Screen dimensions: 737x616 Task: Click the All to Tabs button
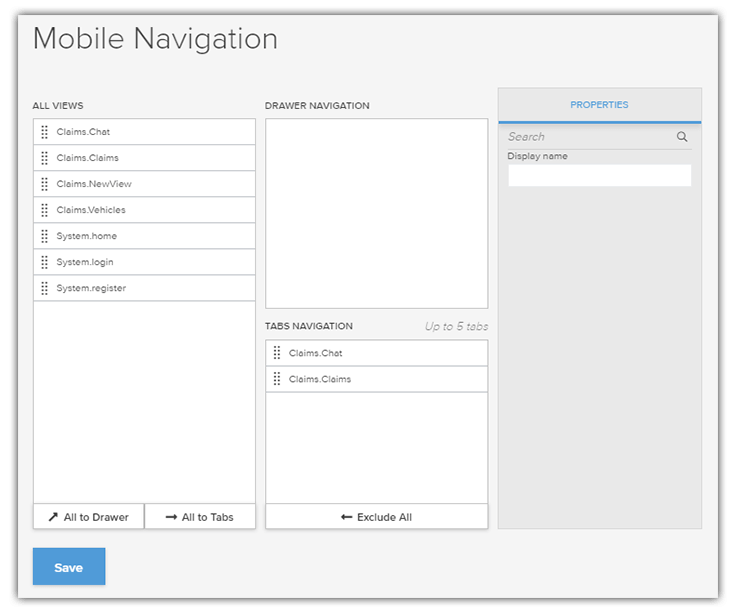tap(200, 517)
